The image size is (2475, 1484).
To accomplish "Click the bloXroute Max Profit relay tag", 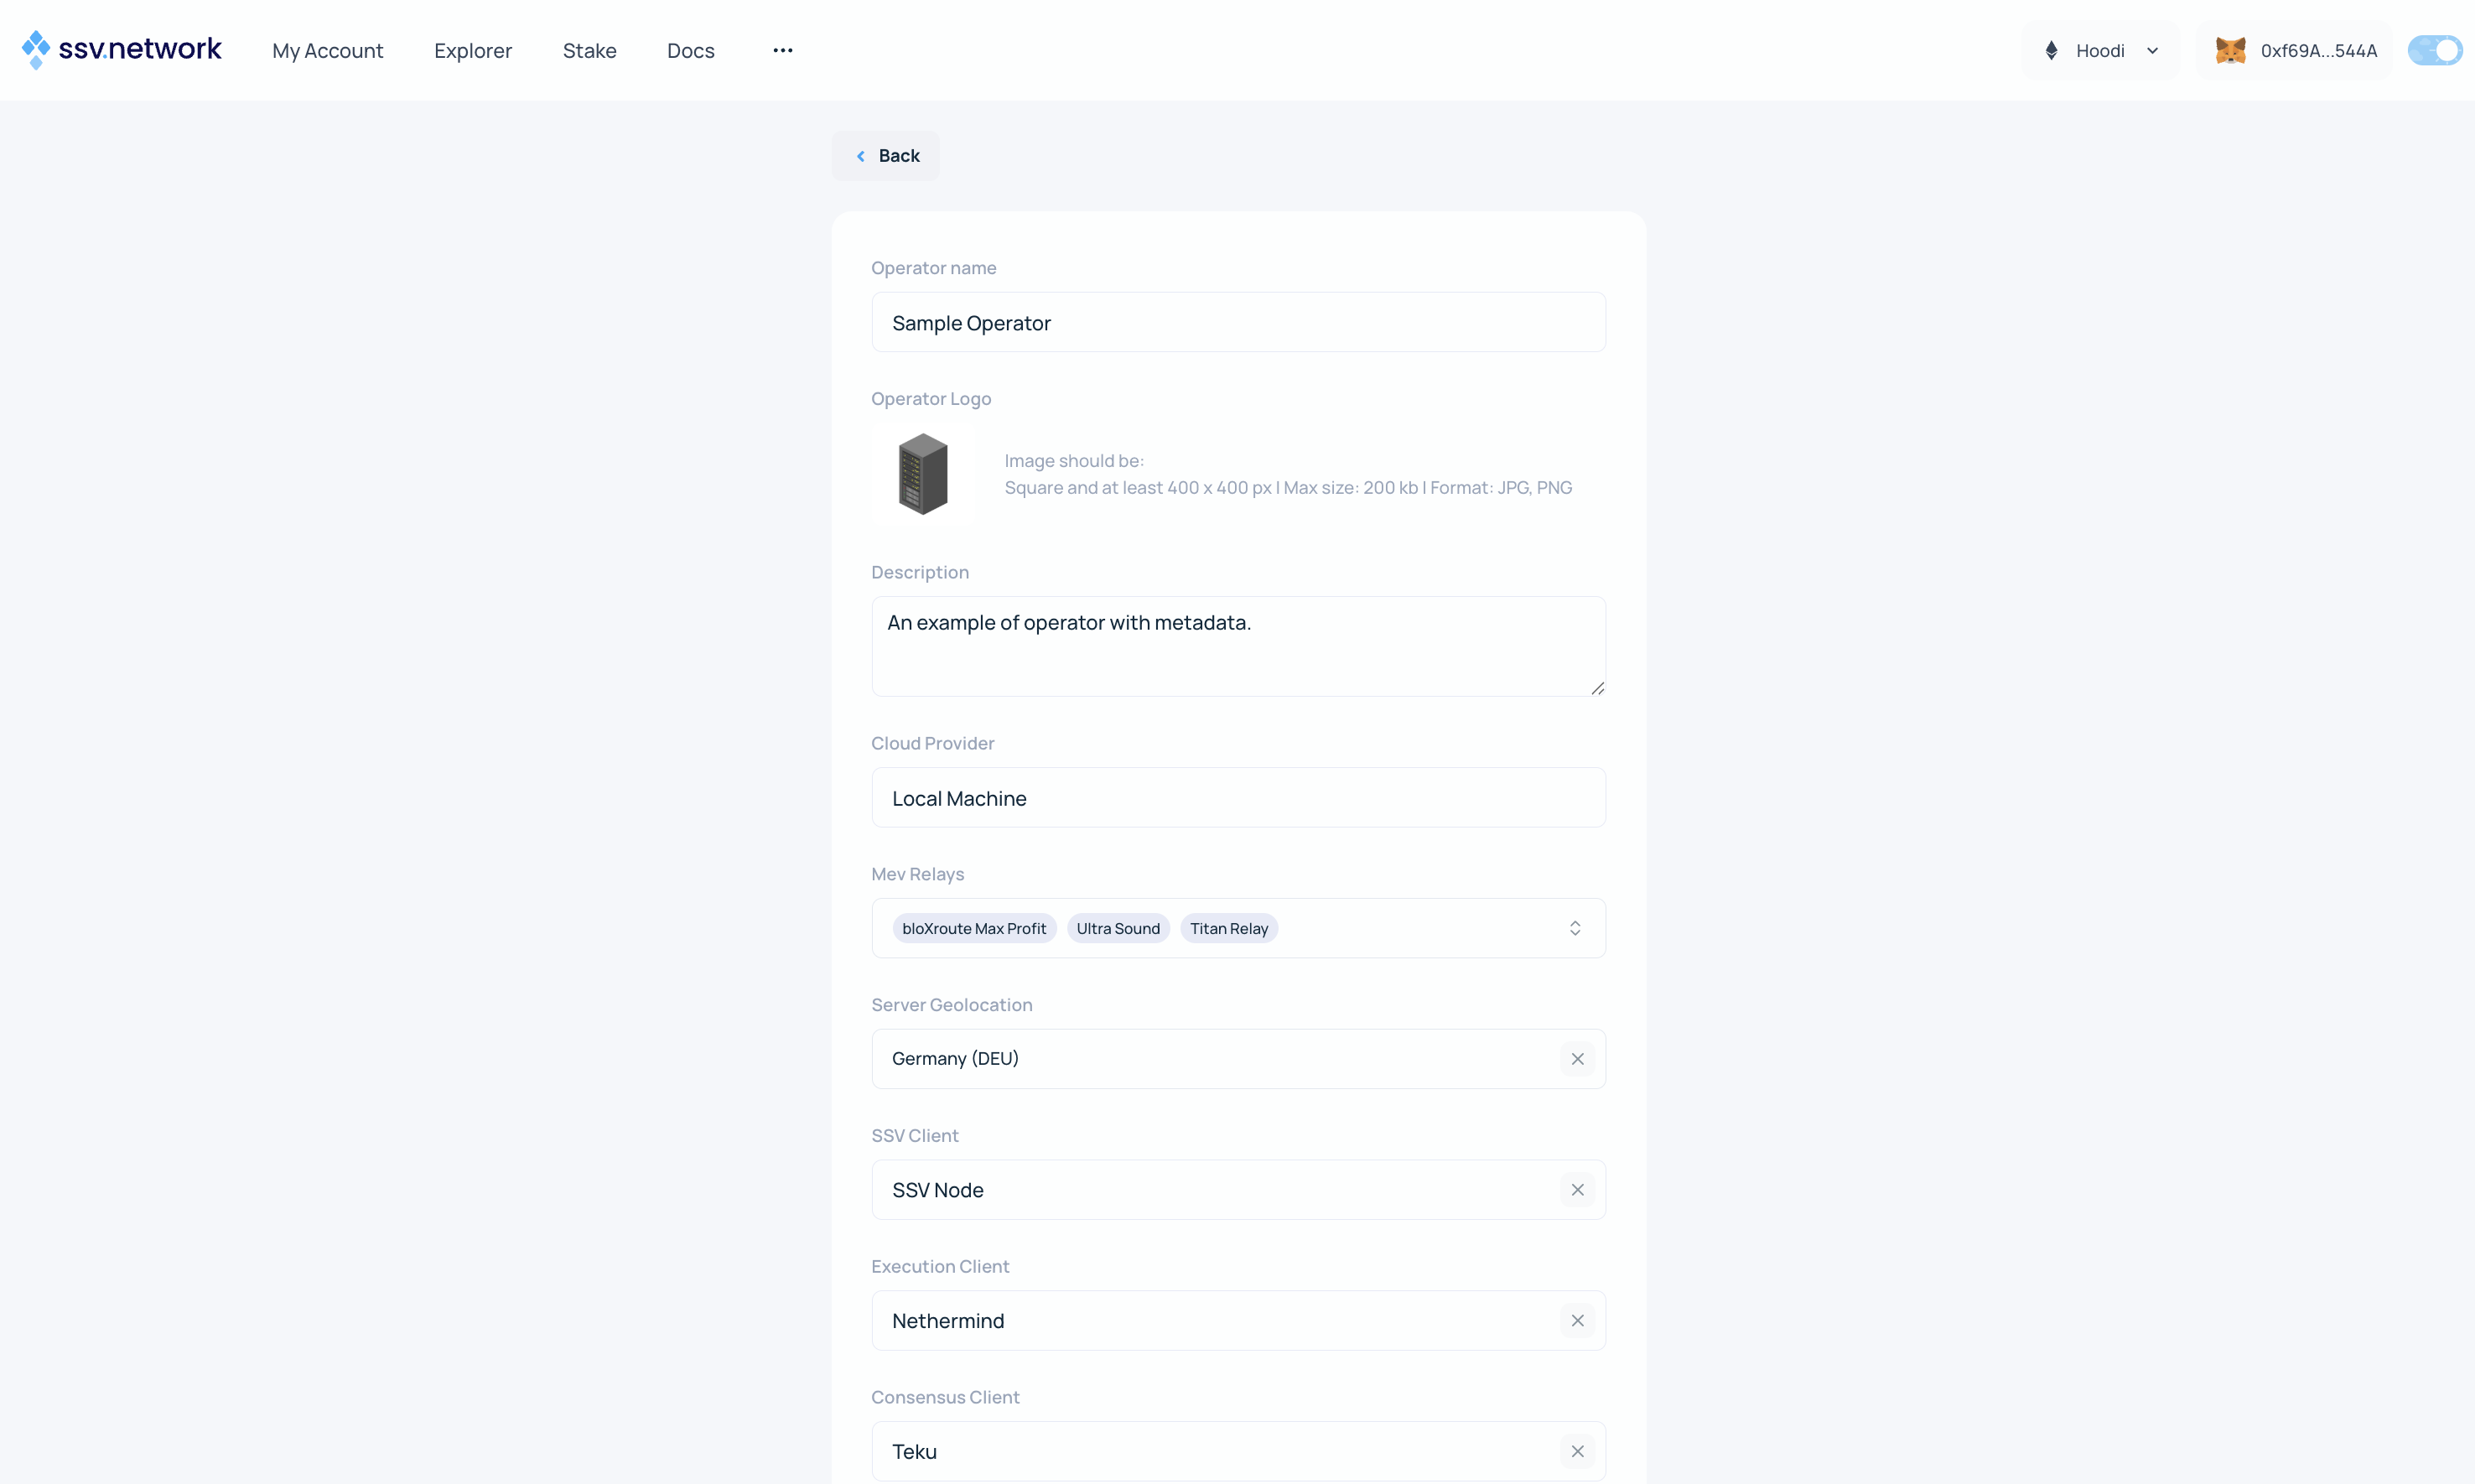I will (x=973, y=929).
